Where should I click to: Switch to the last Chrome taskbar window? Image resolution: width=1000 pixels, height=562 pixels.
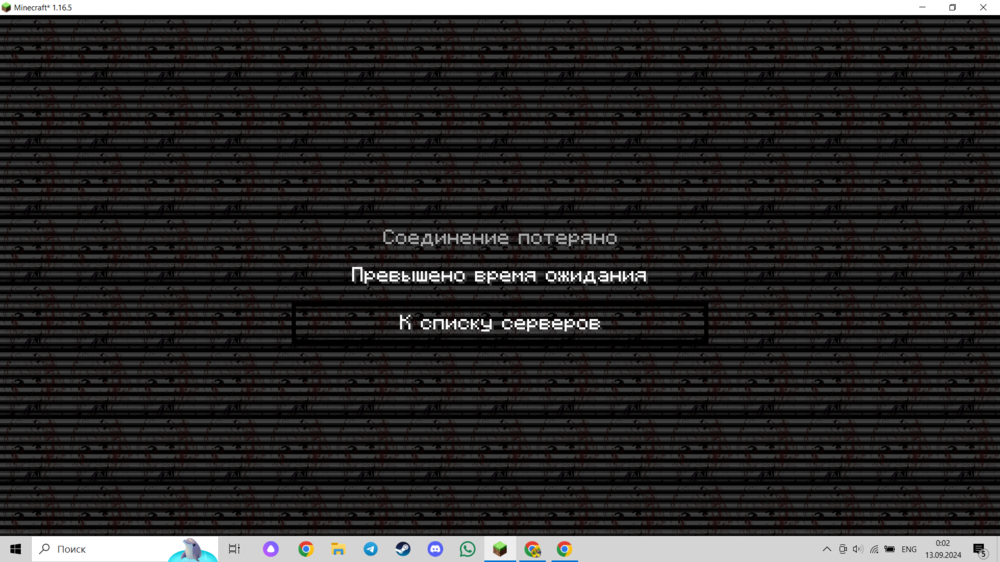(564, 549)
